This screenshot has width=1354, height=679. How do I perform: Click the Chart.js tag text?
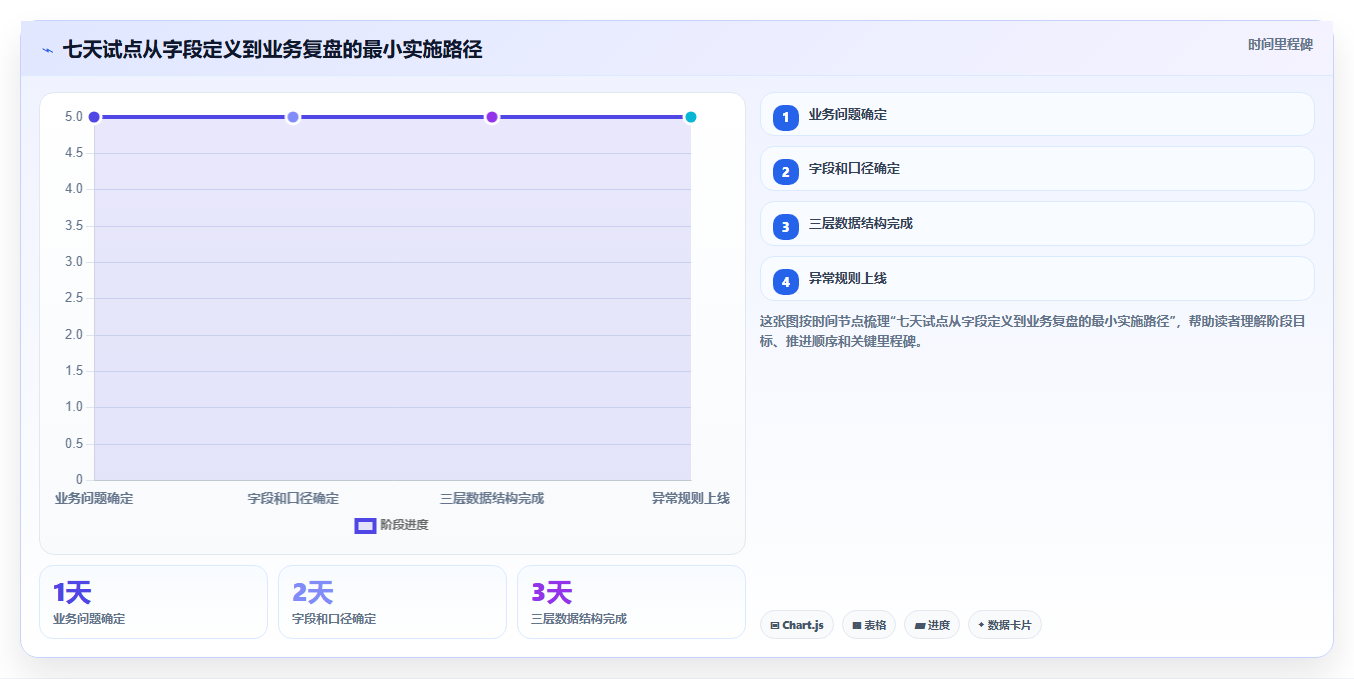click(x=803, y=626)
